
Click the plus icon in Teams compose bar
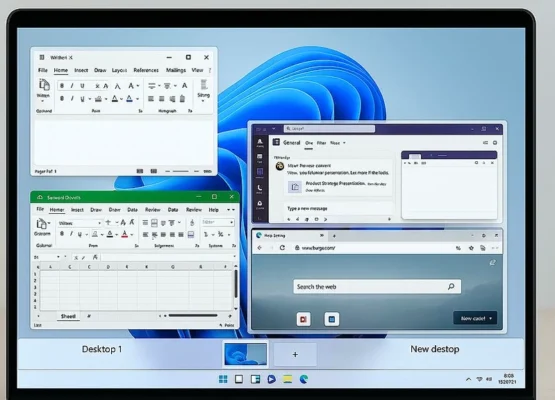click(x=389, y=219)
